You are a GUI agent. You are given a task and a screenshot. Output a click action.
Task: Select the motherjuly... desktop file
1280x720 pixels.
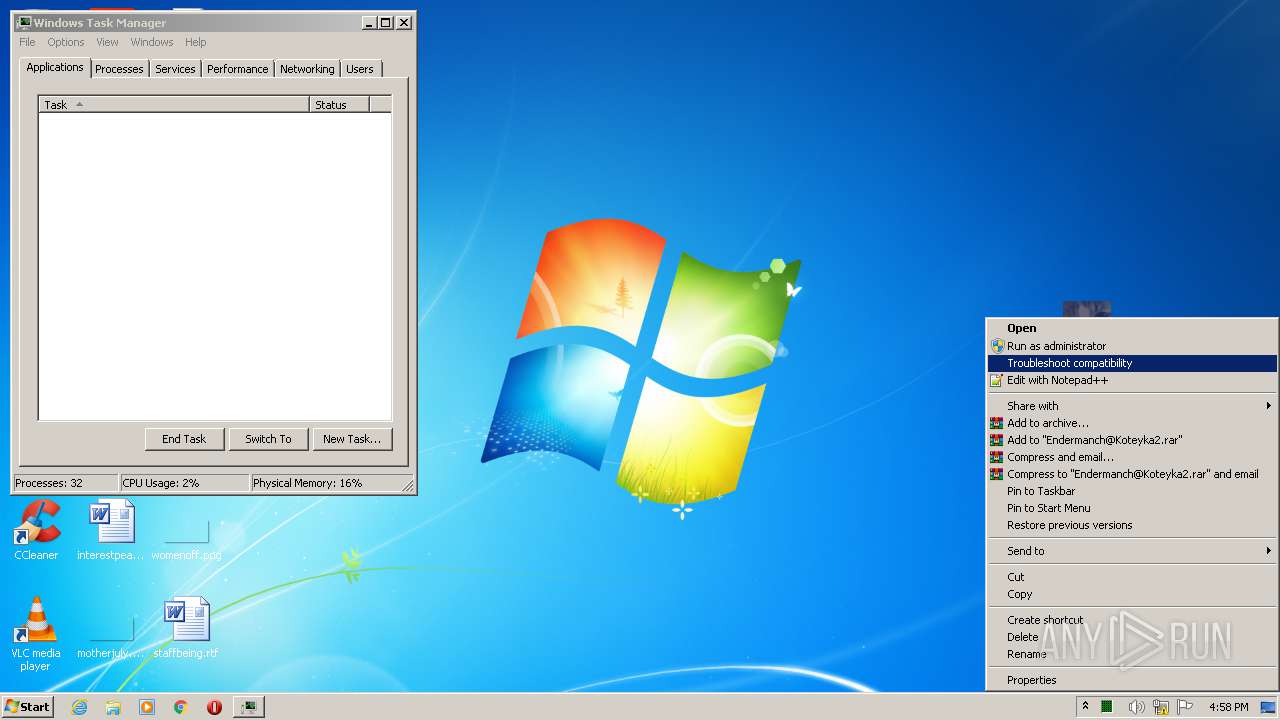click(x=111, y=638)
